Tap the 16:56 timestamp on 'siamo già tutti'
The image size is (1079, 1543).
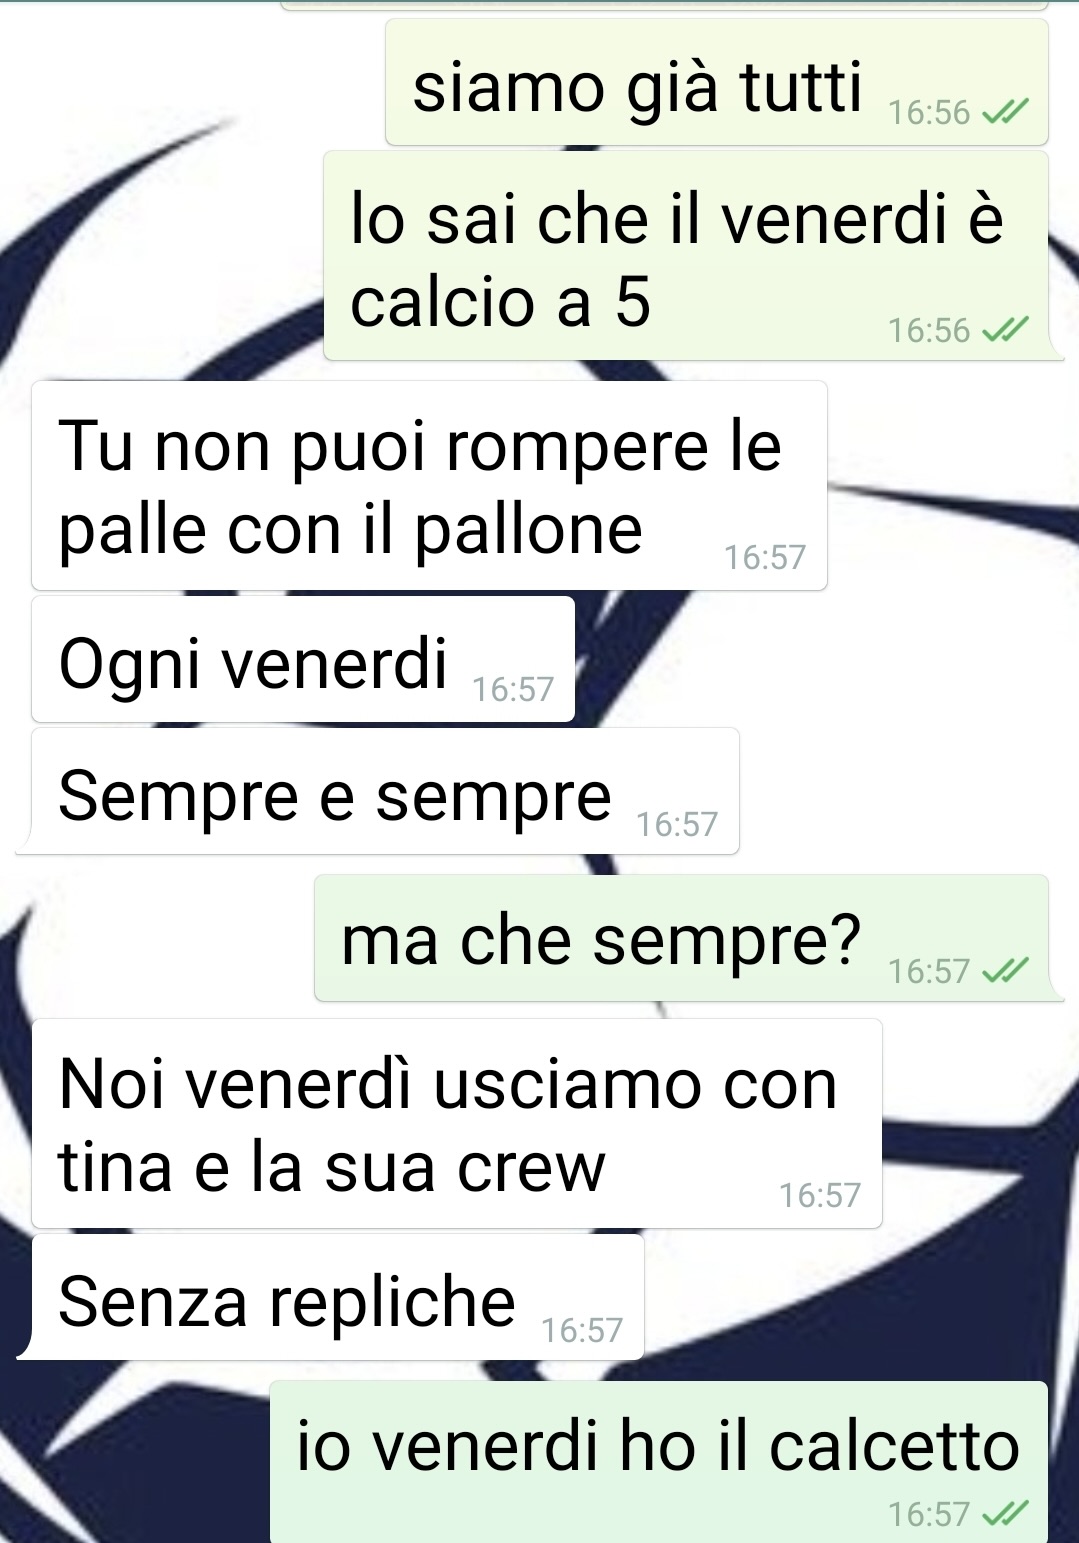pos(929,113)
